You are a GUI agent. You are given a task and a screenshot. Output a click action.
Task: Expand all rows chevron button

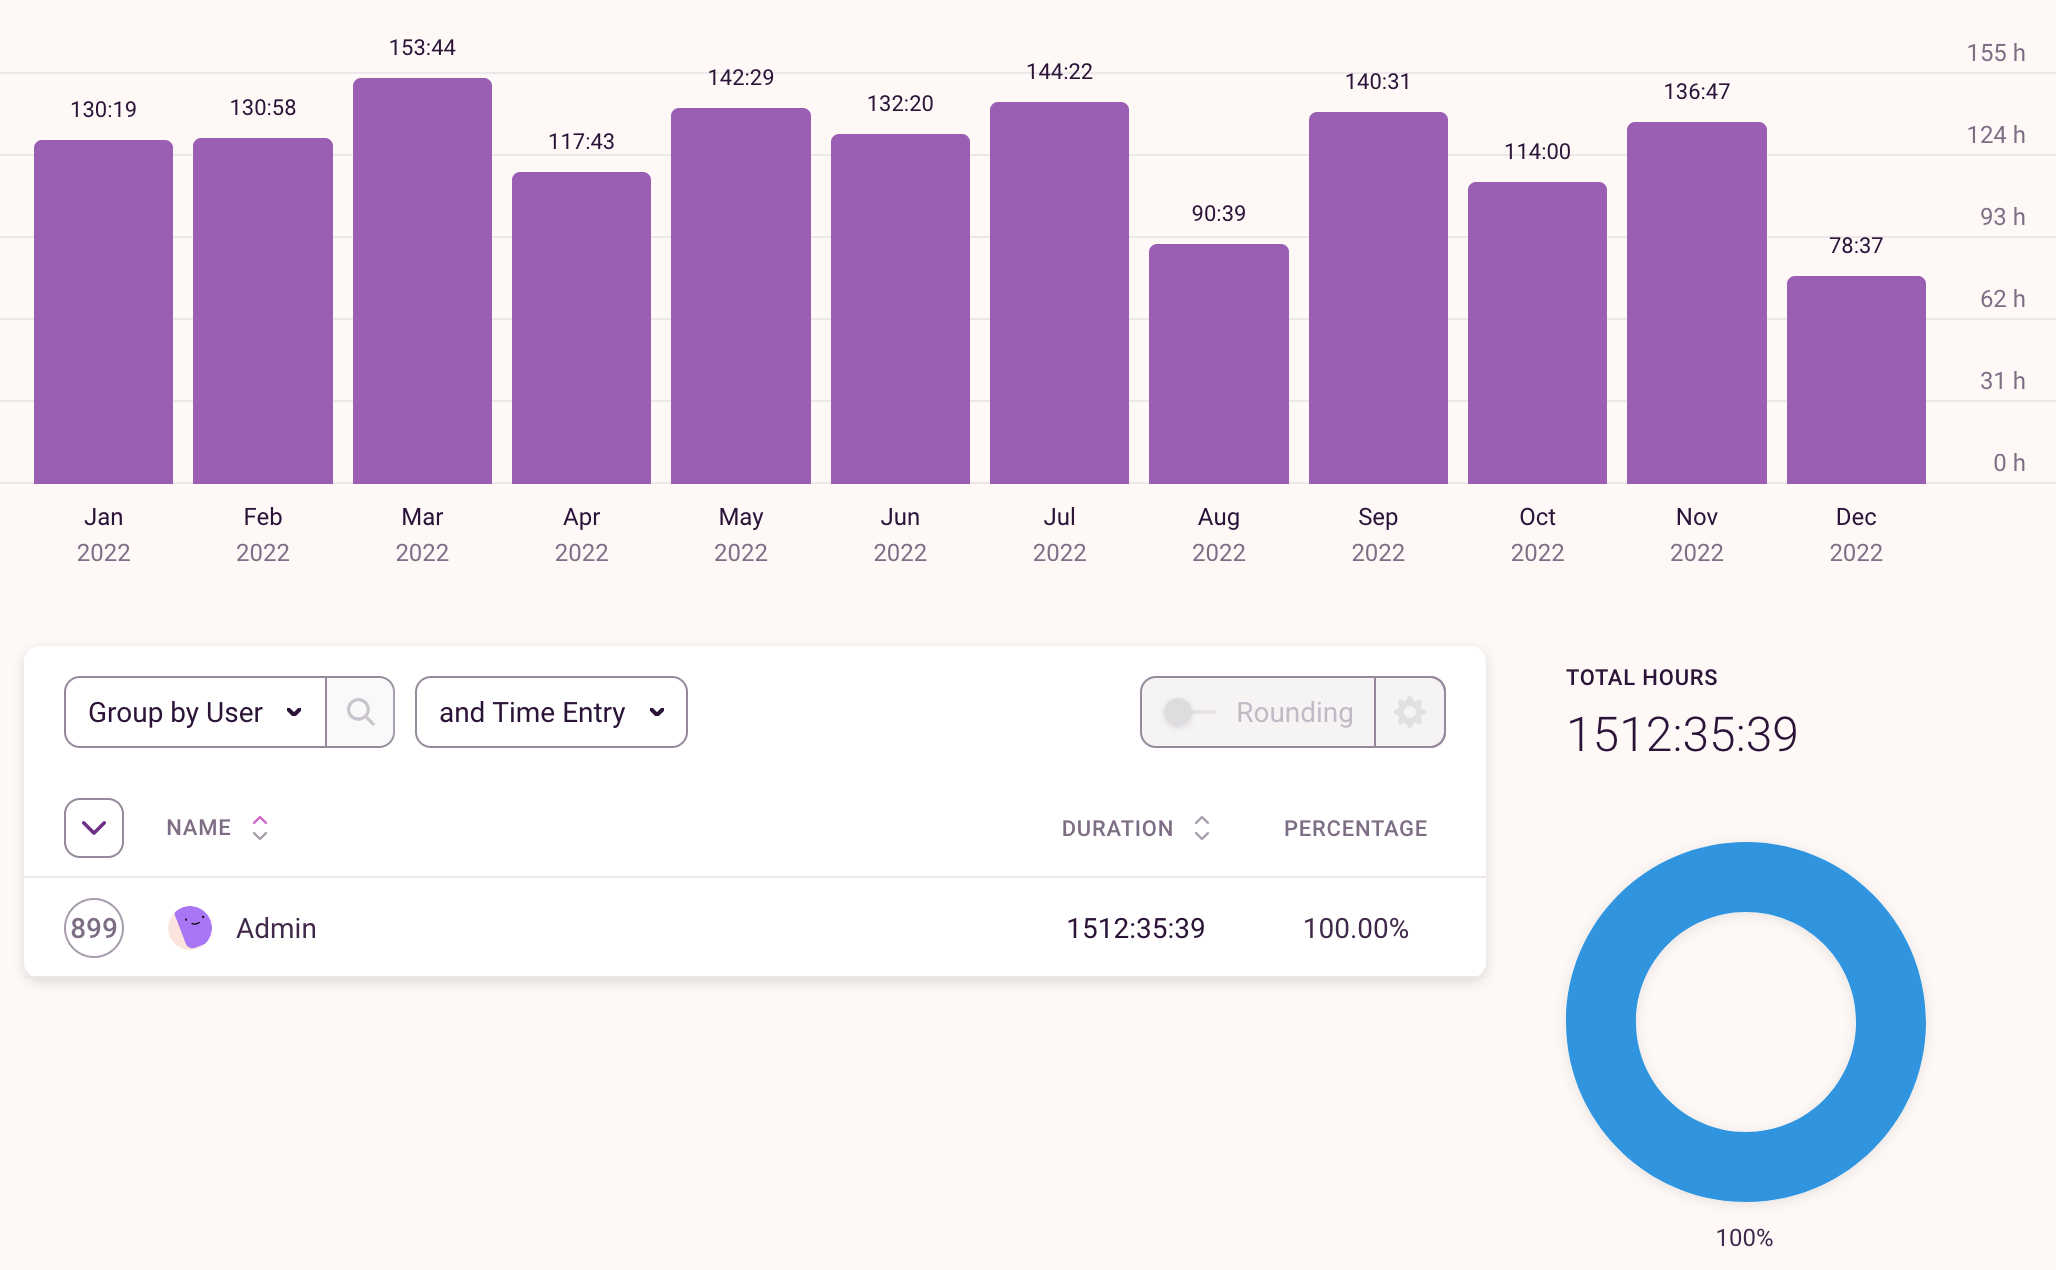point(94,828)
